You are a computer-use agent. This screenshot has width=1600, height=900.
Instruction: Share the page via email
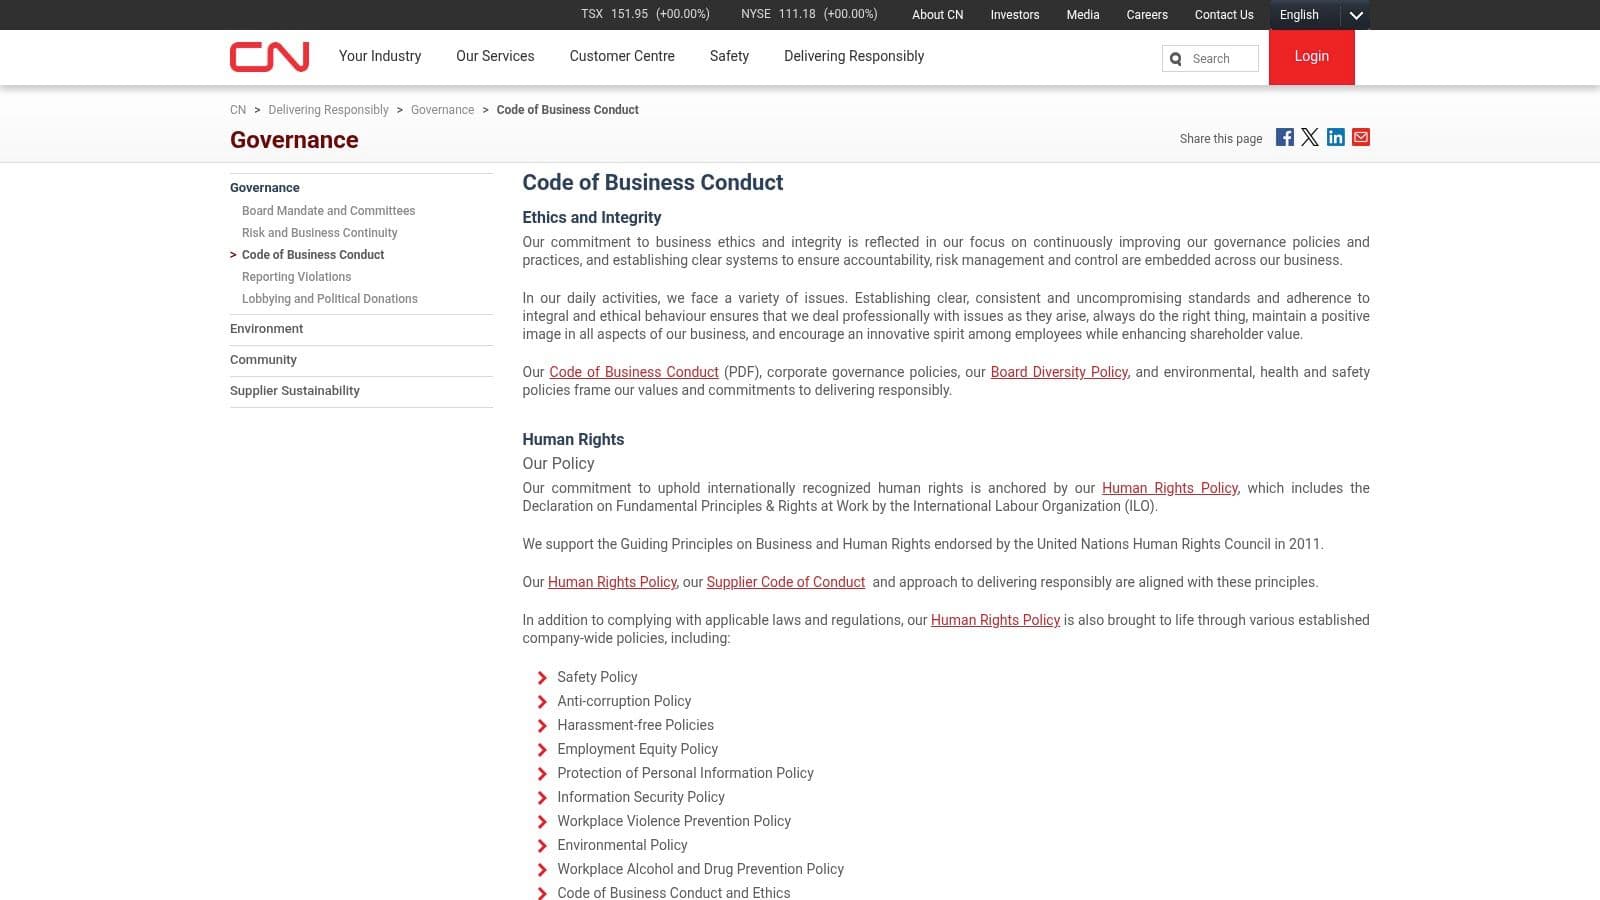coord(1361,137)
